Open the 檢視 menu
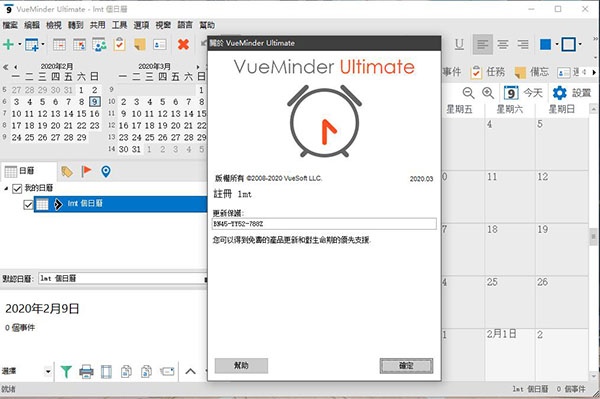600x399 pixels. (54, 25)
